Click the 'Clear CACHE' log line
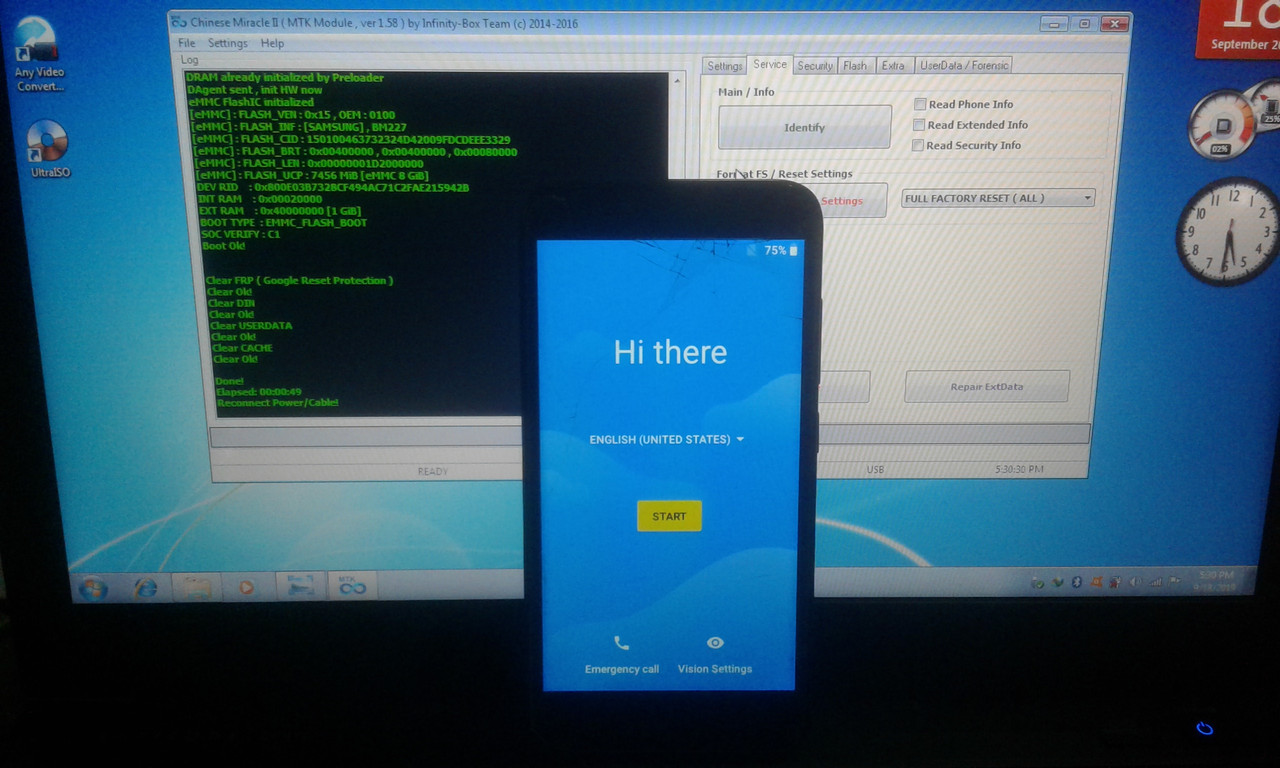Image resolution: width=1280 pixels, height=768 pixels. 242,348
